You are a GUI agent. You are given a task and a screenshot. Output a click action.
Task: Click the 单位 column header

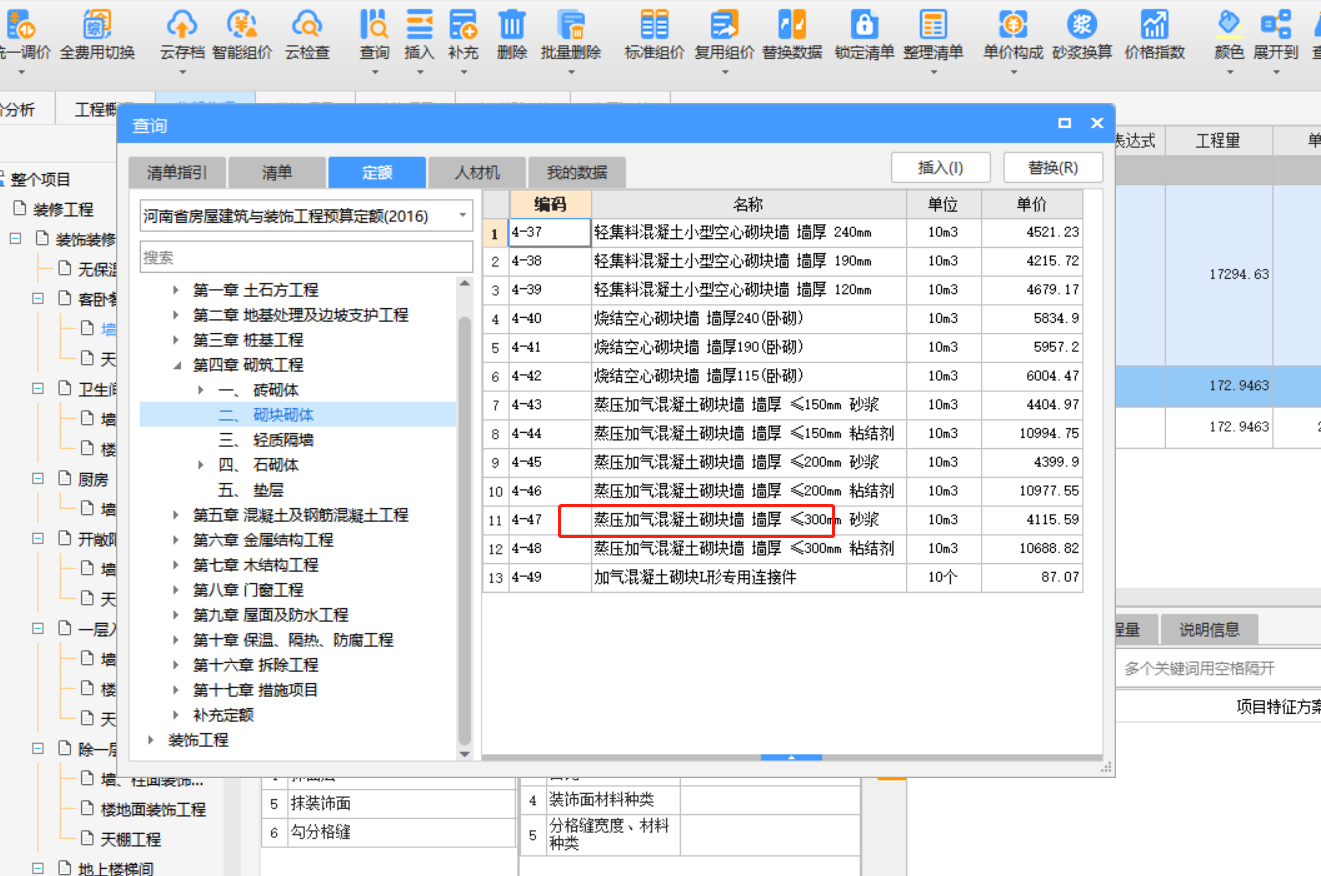tap(944, 204)
